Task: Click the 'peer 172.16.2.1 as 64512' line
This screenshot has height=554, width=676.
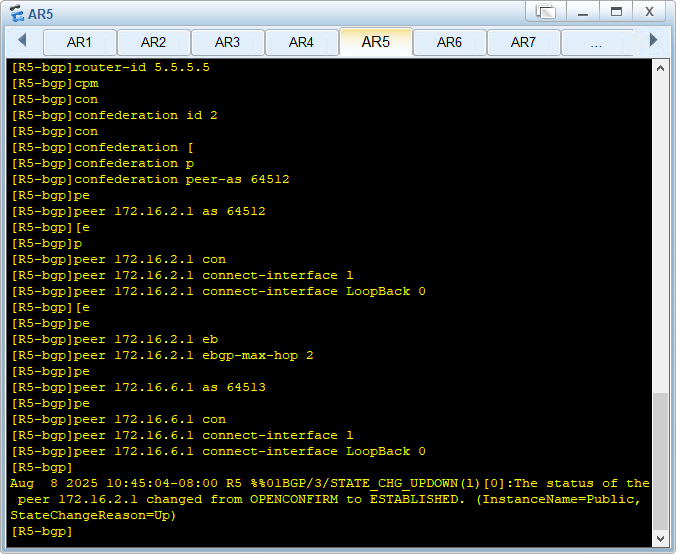Action: 138,211
